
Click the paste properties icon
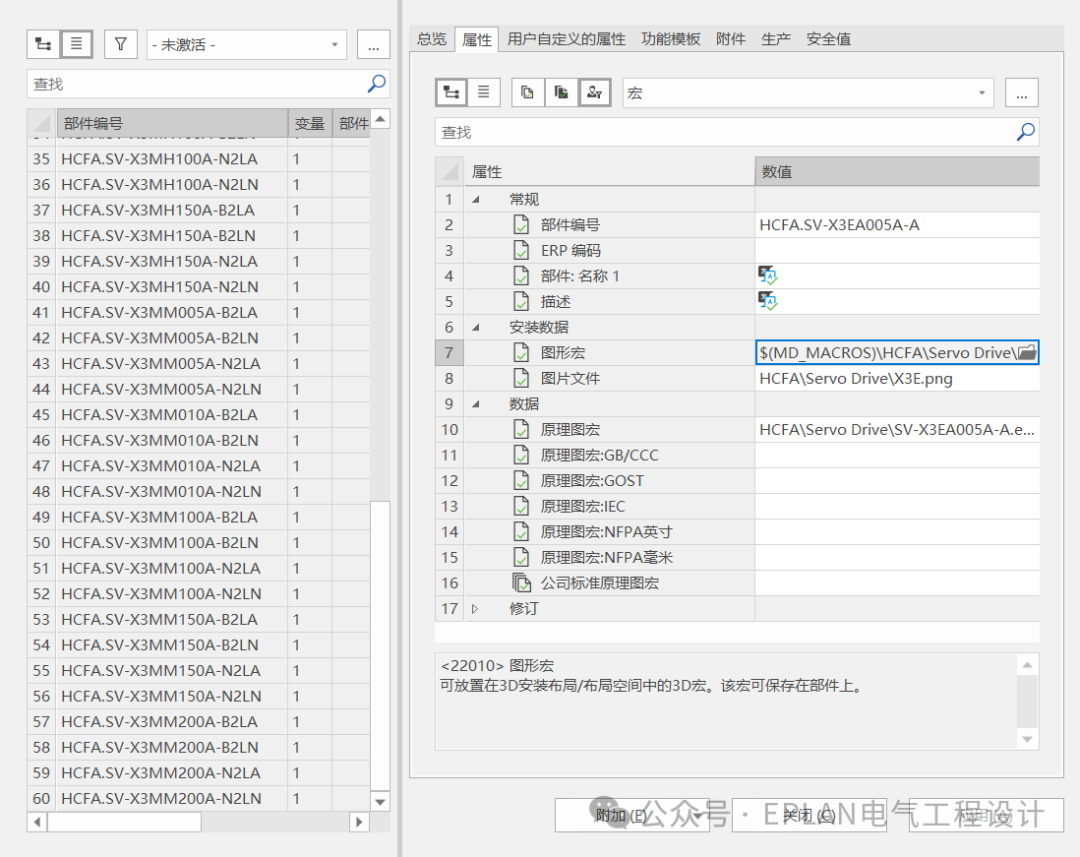point(561,92)
